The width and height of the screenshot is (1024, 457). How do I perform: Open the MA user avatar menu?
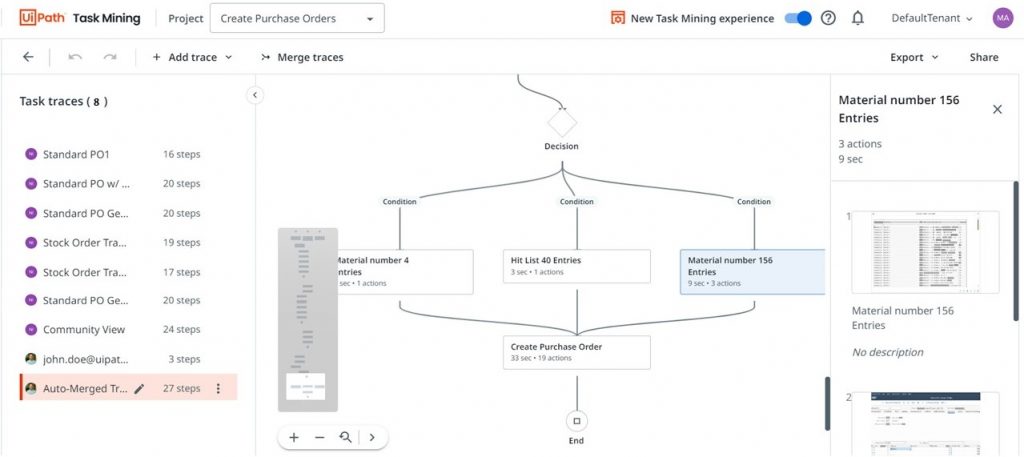pos(1002,18)
